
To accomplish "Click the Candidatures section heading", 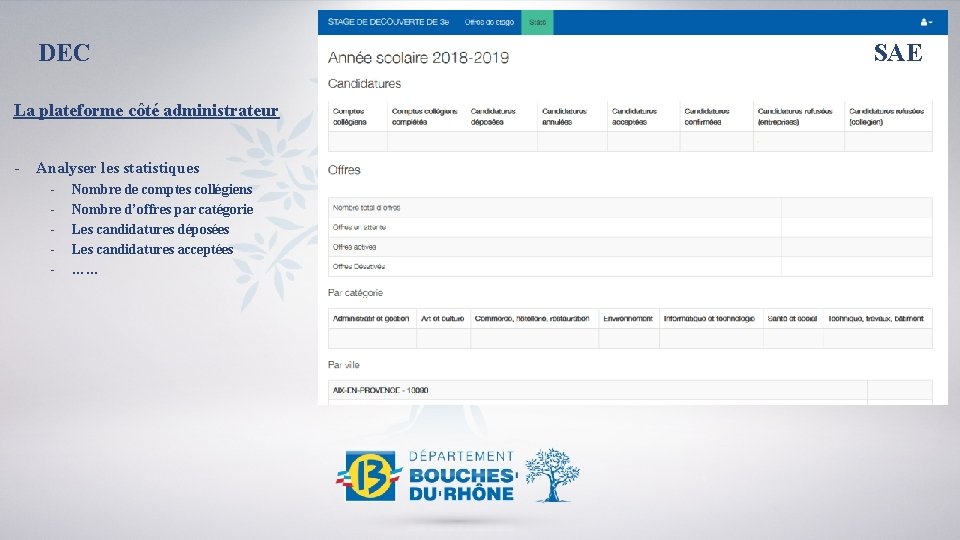I will 364,83.
